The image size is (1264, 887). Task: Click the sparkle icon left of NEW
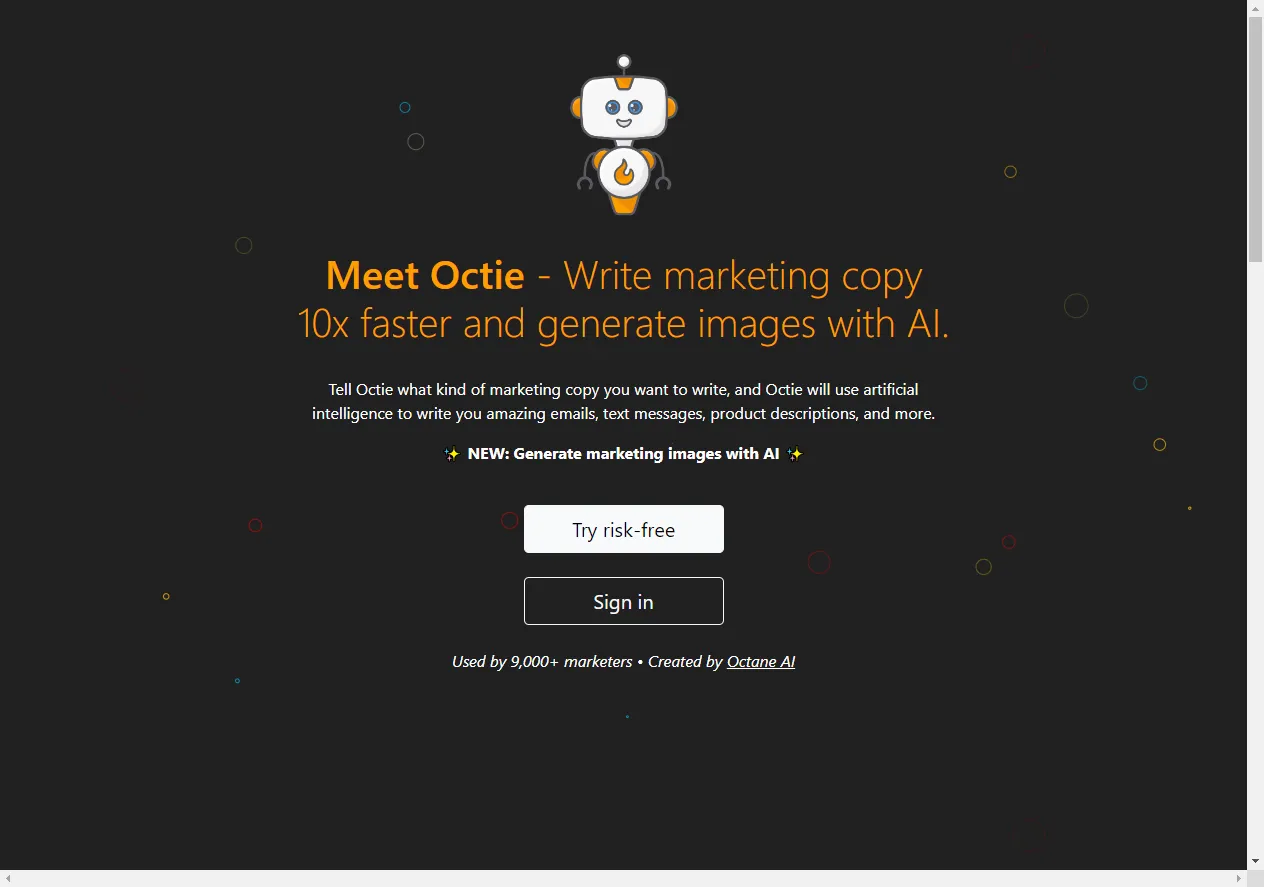[x=451, y=453]
